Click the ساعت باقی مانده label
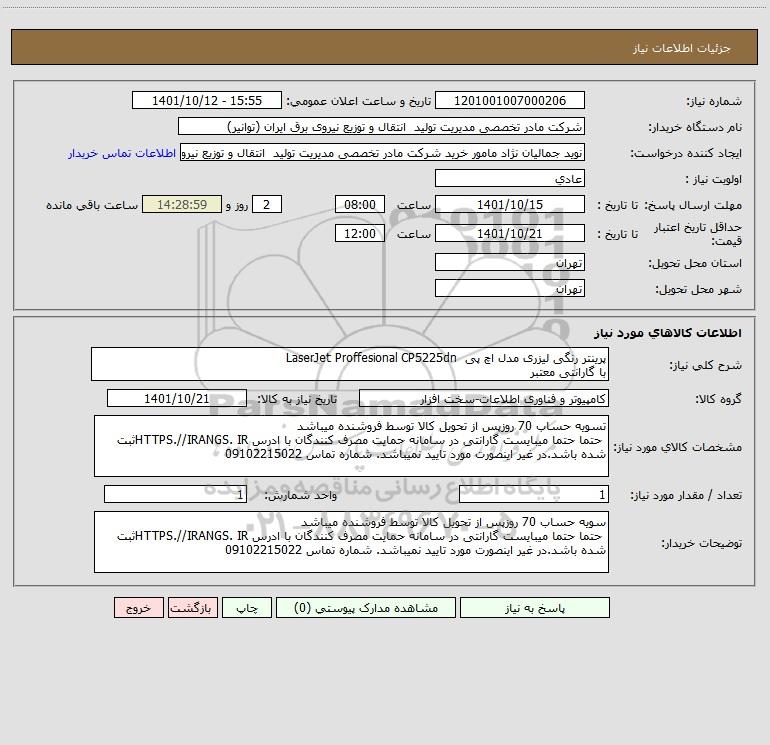Image resolution: width=770 pixels, height=745 pixels. coord(92,205)
